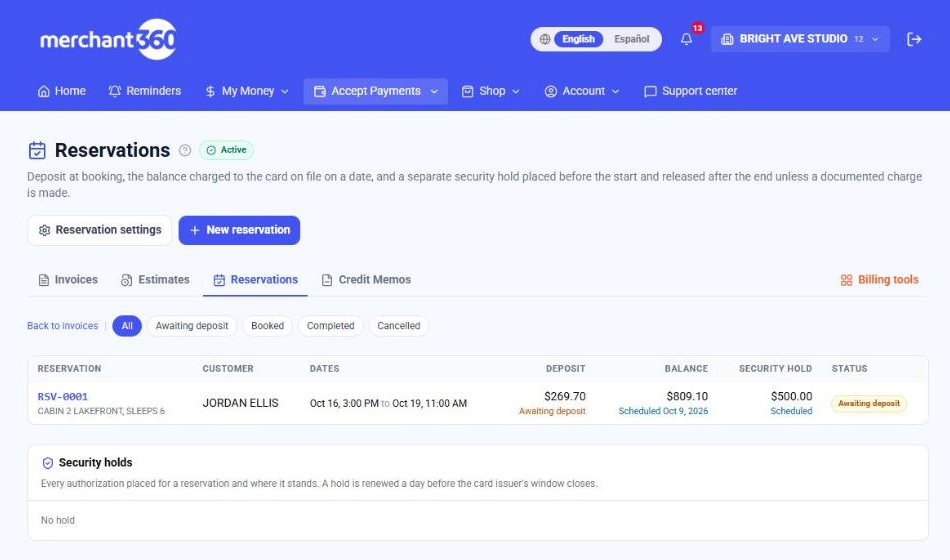Click the Estimates tab icon

point(126,280)
